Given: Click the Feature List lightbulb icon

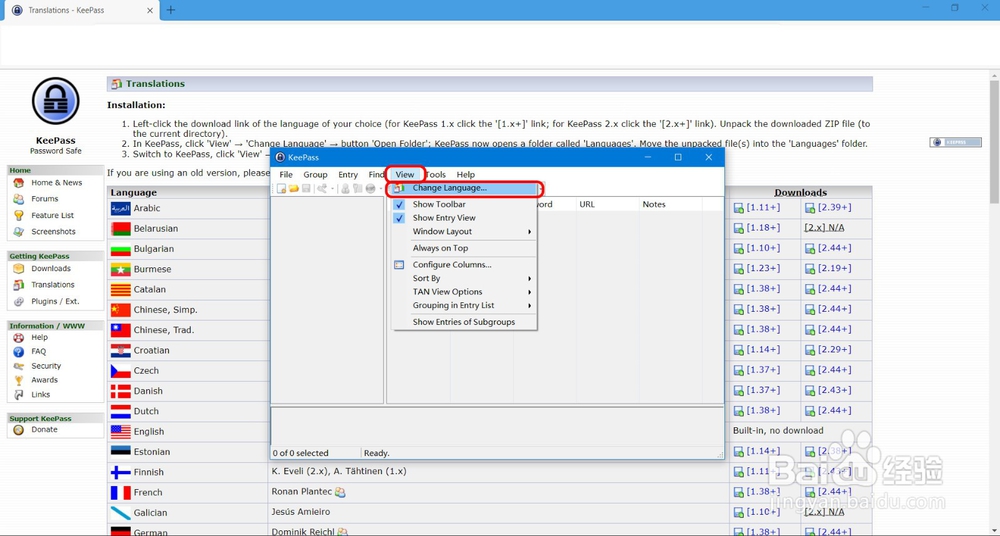Looking at the screenshot, I should coord(18,216).
